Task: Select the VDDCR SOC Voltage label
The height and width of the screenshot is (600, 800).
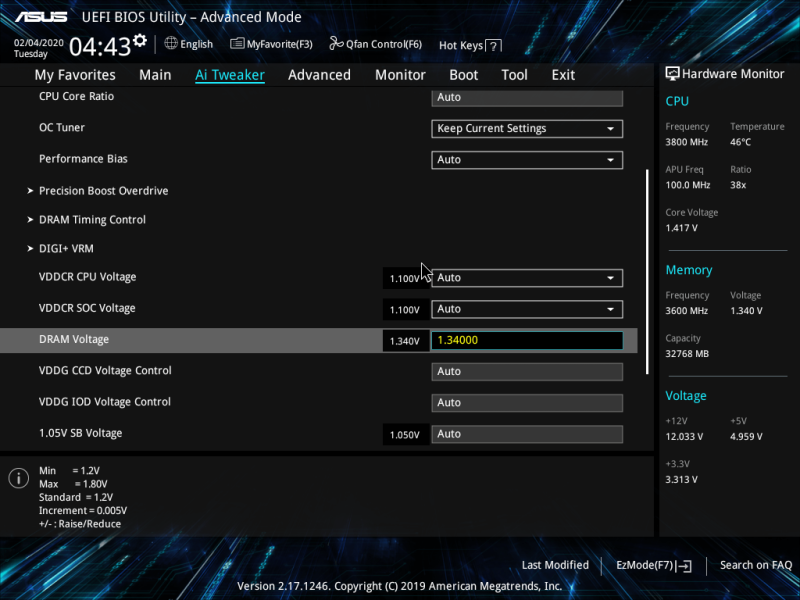Action: coord(87,308)
